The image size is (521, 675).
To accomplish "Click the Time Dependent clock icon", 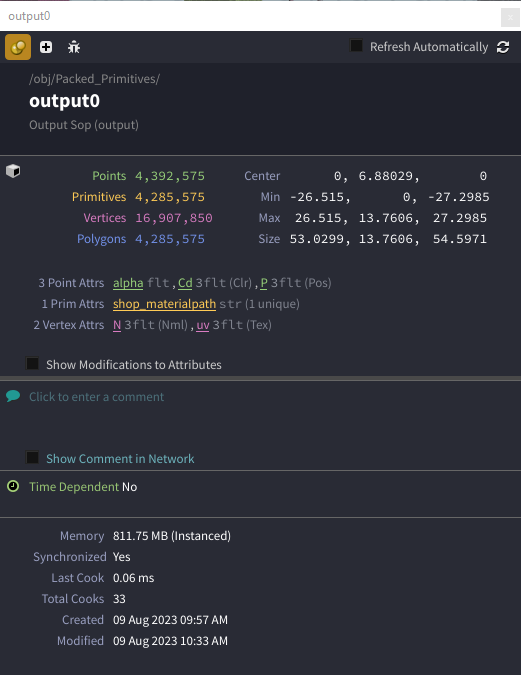I will click(x=13, y=486).
